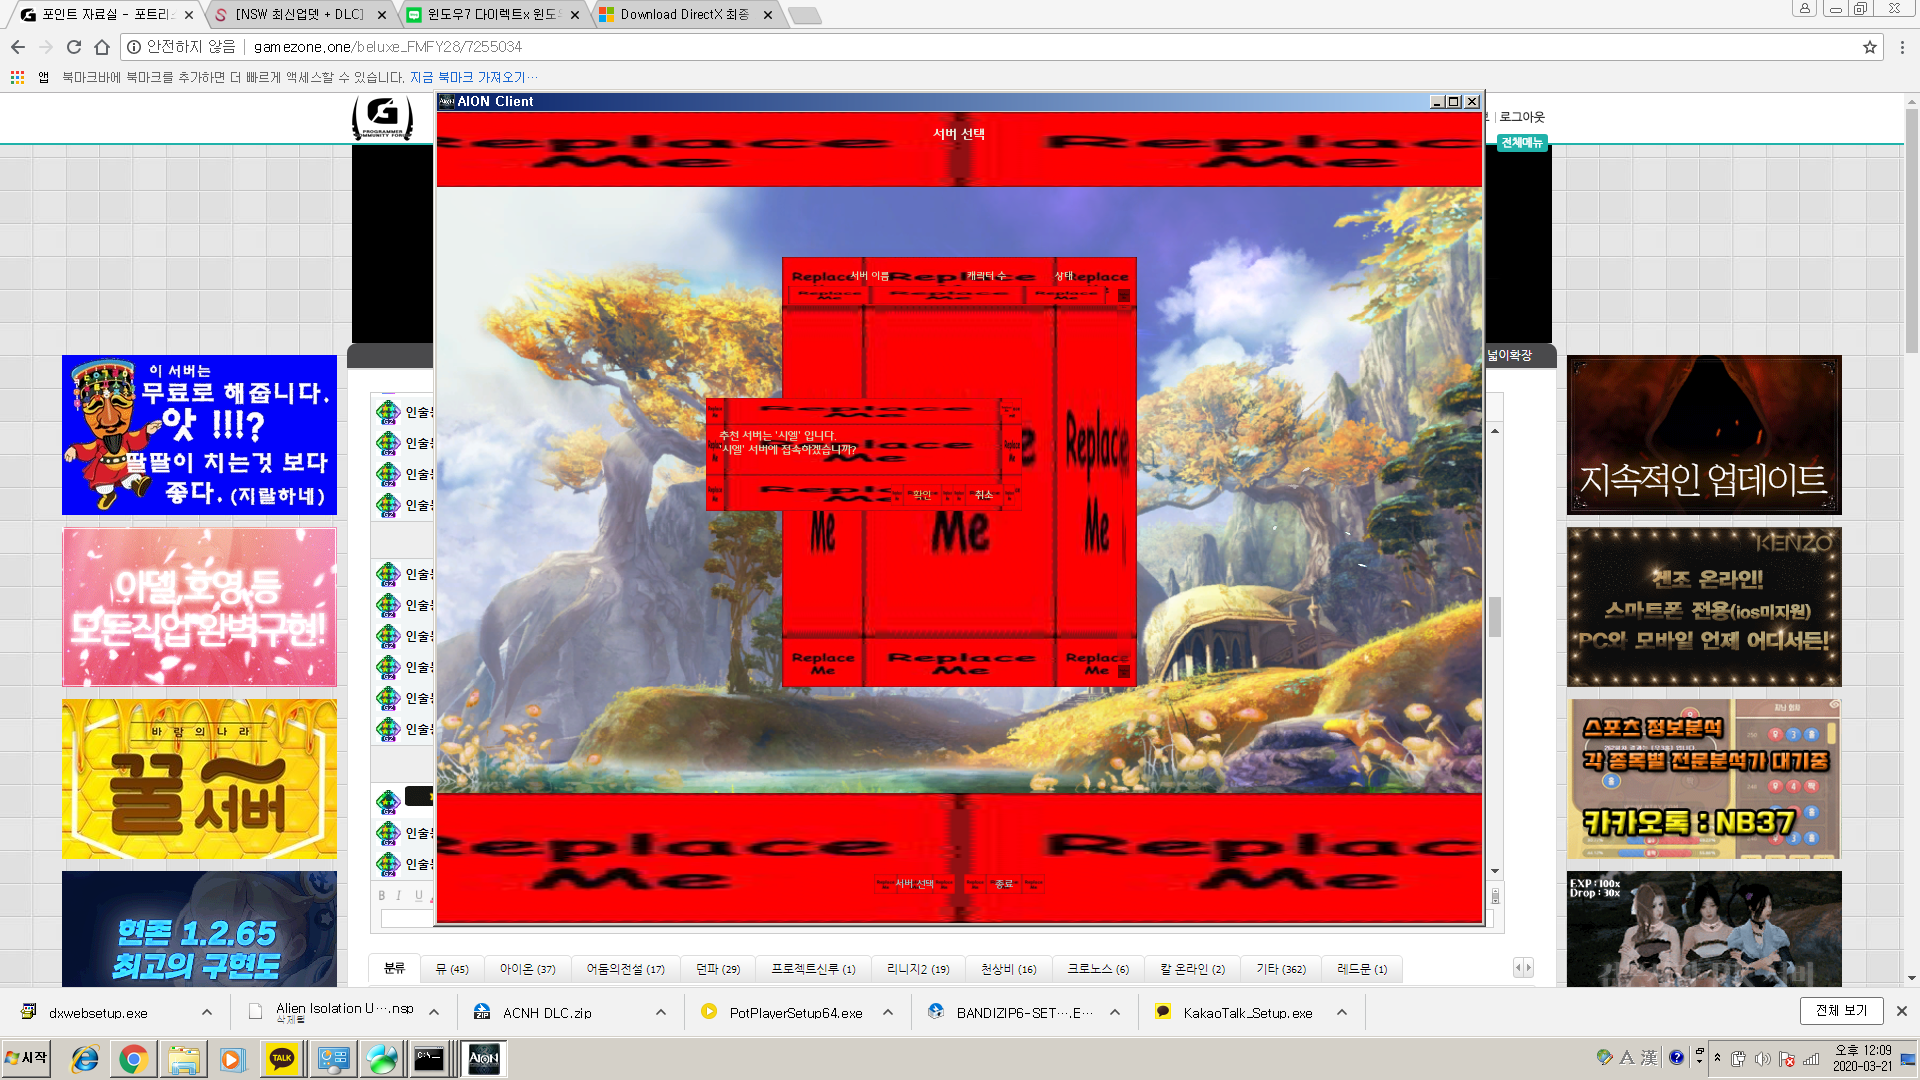
Task: Switch to the Download DirectX tab
Action: tap(684, 15)
